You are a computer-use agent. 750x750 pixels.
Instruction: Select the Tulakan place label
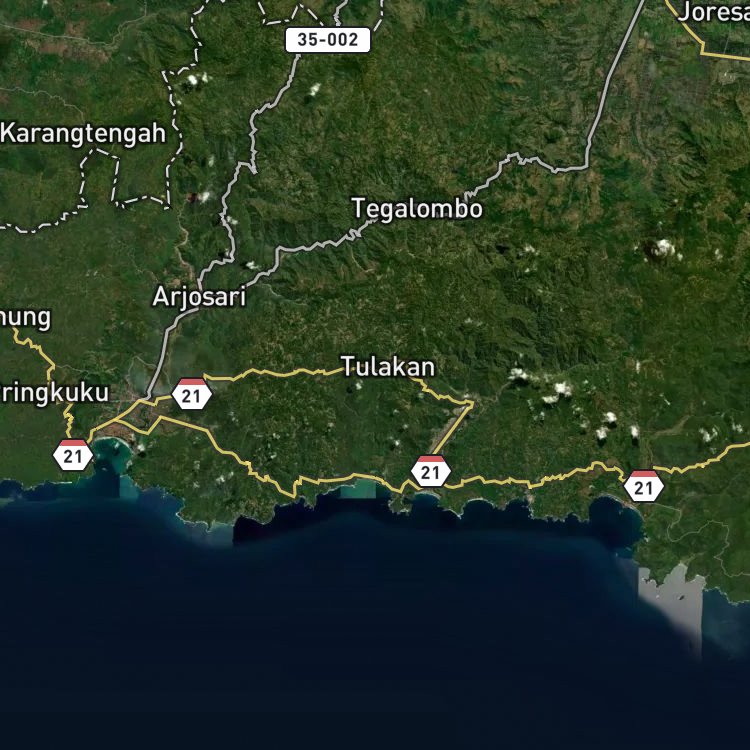387,367
